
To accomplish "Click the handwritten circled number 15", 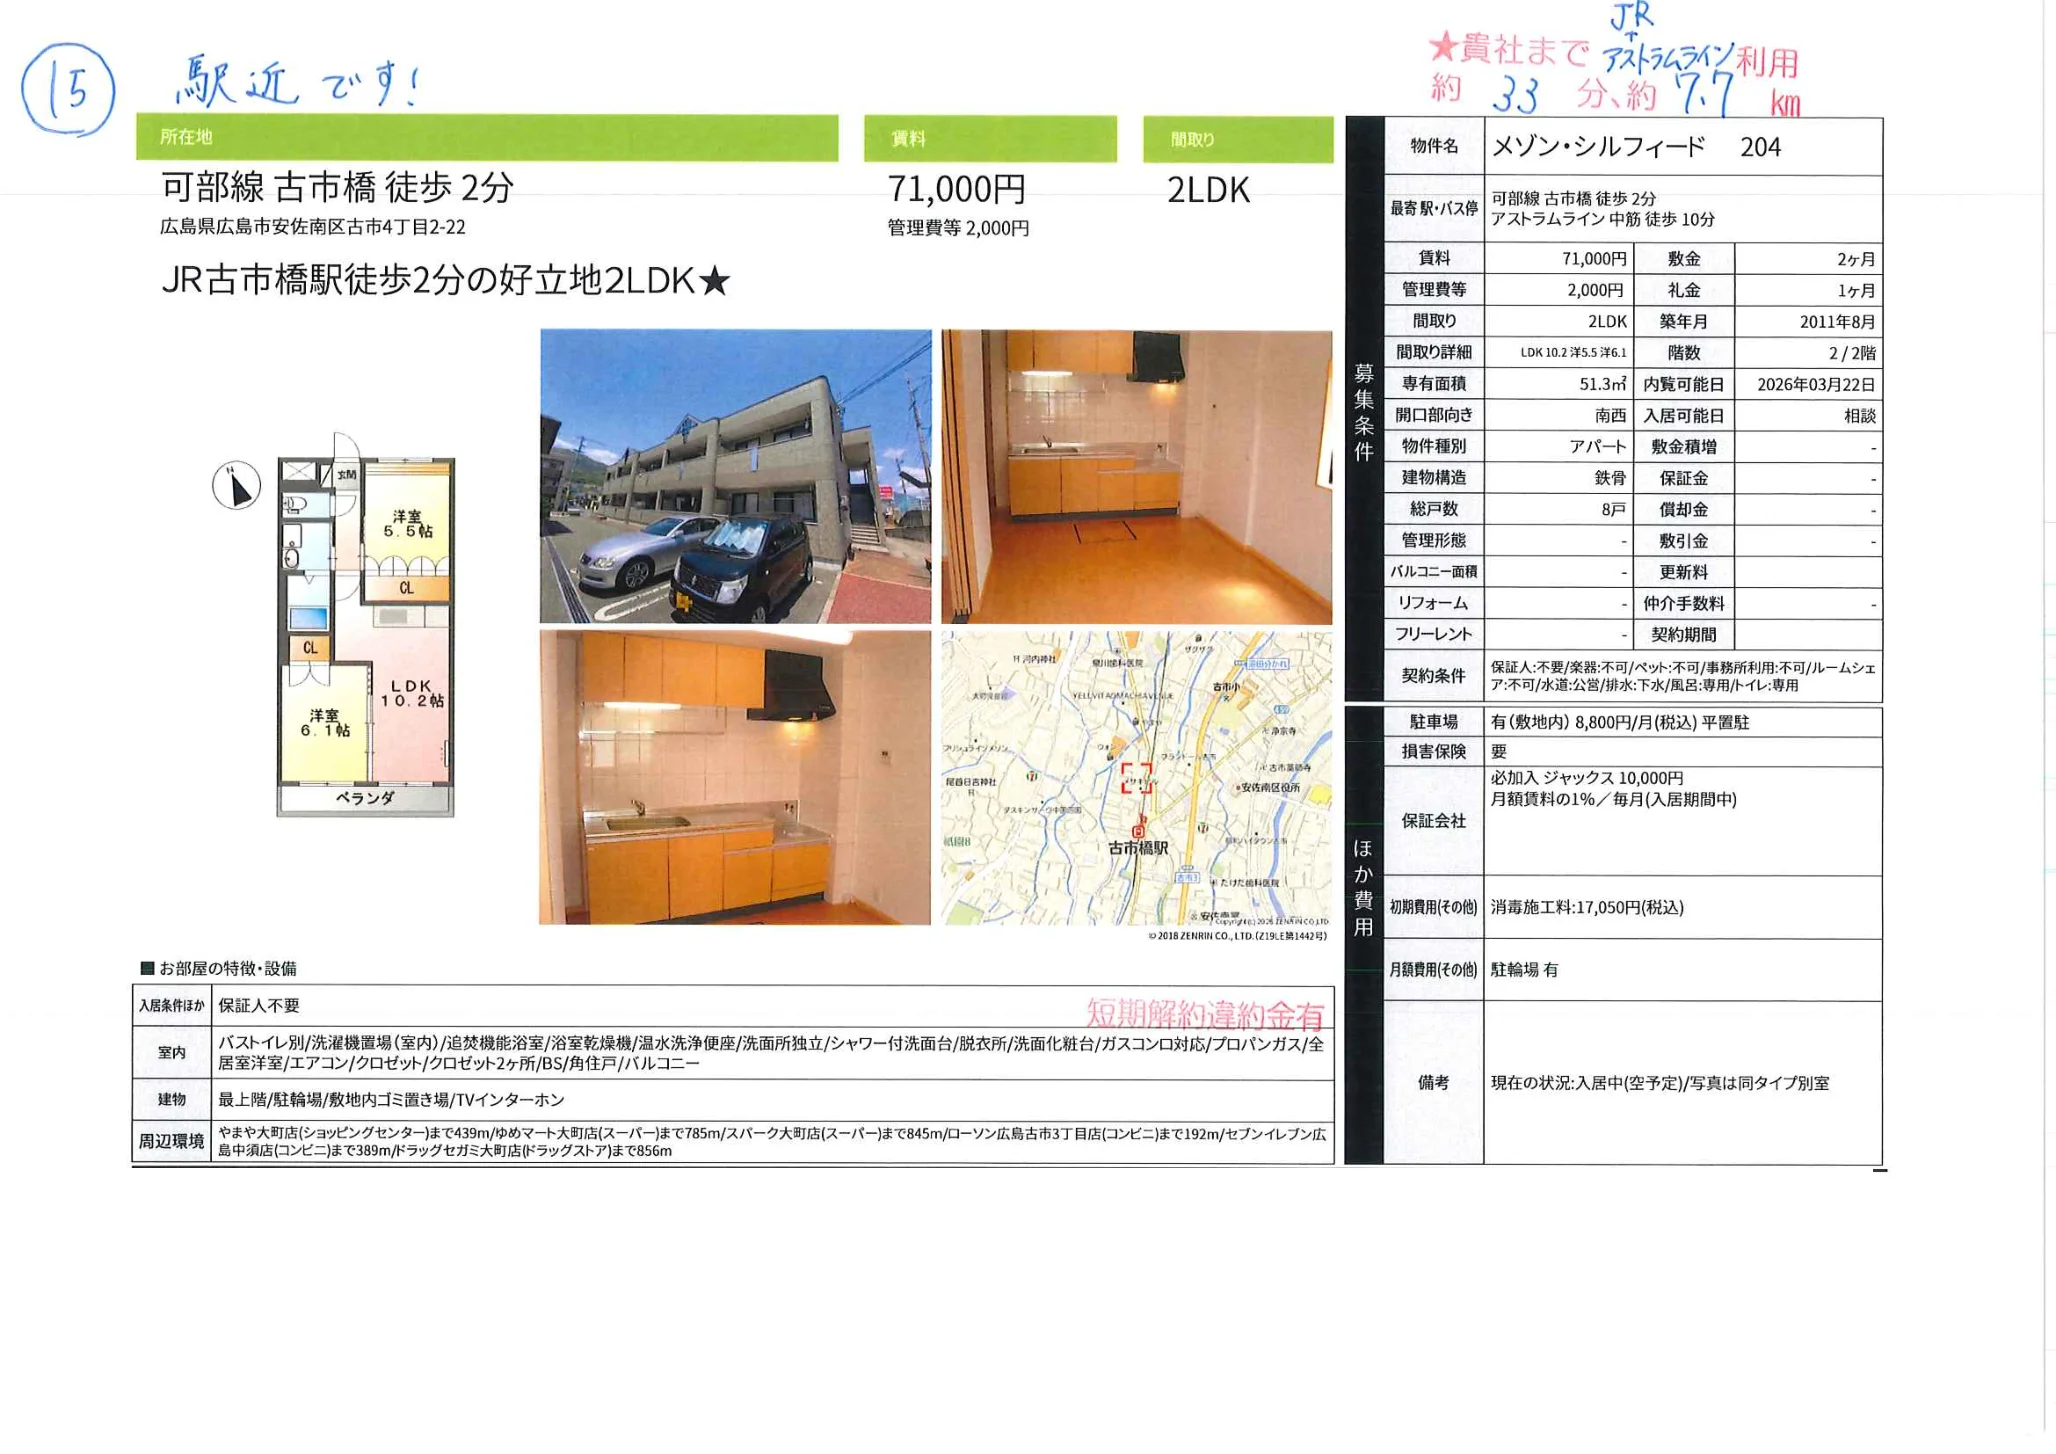I will click(69, 90).
